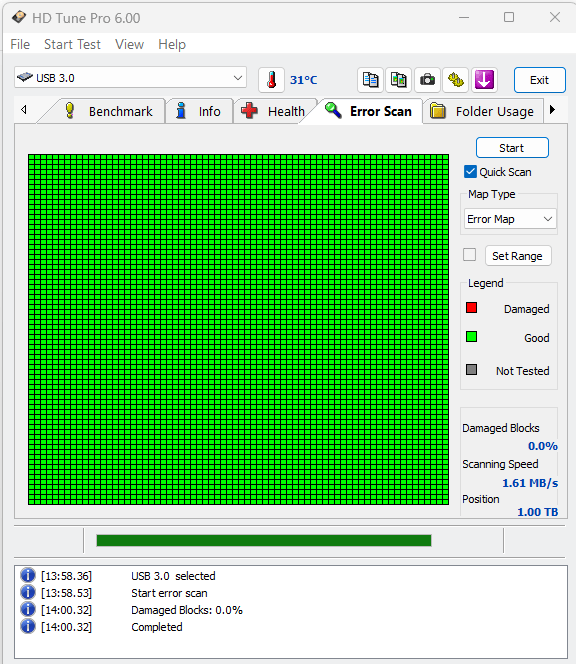Enable the checkbox beside Set Range
Screen dimensions: 576x664
[x=469, y=255]
